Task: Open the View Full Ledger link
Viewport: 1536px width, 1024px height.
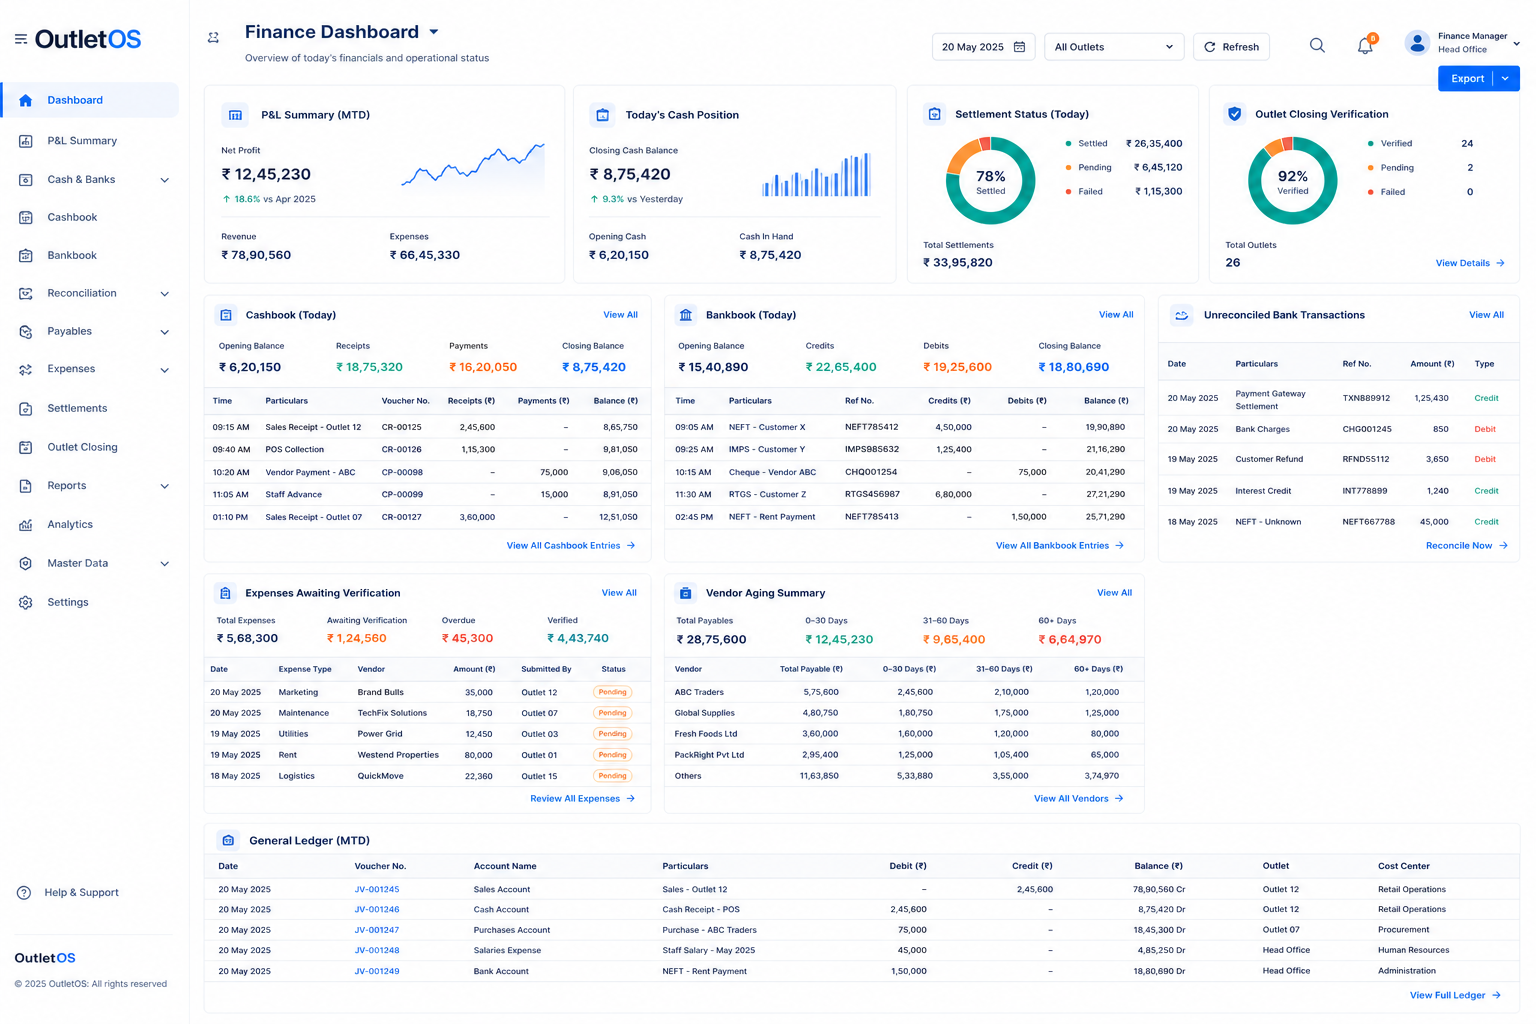Action: [x=1455, y=996]
